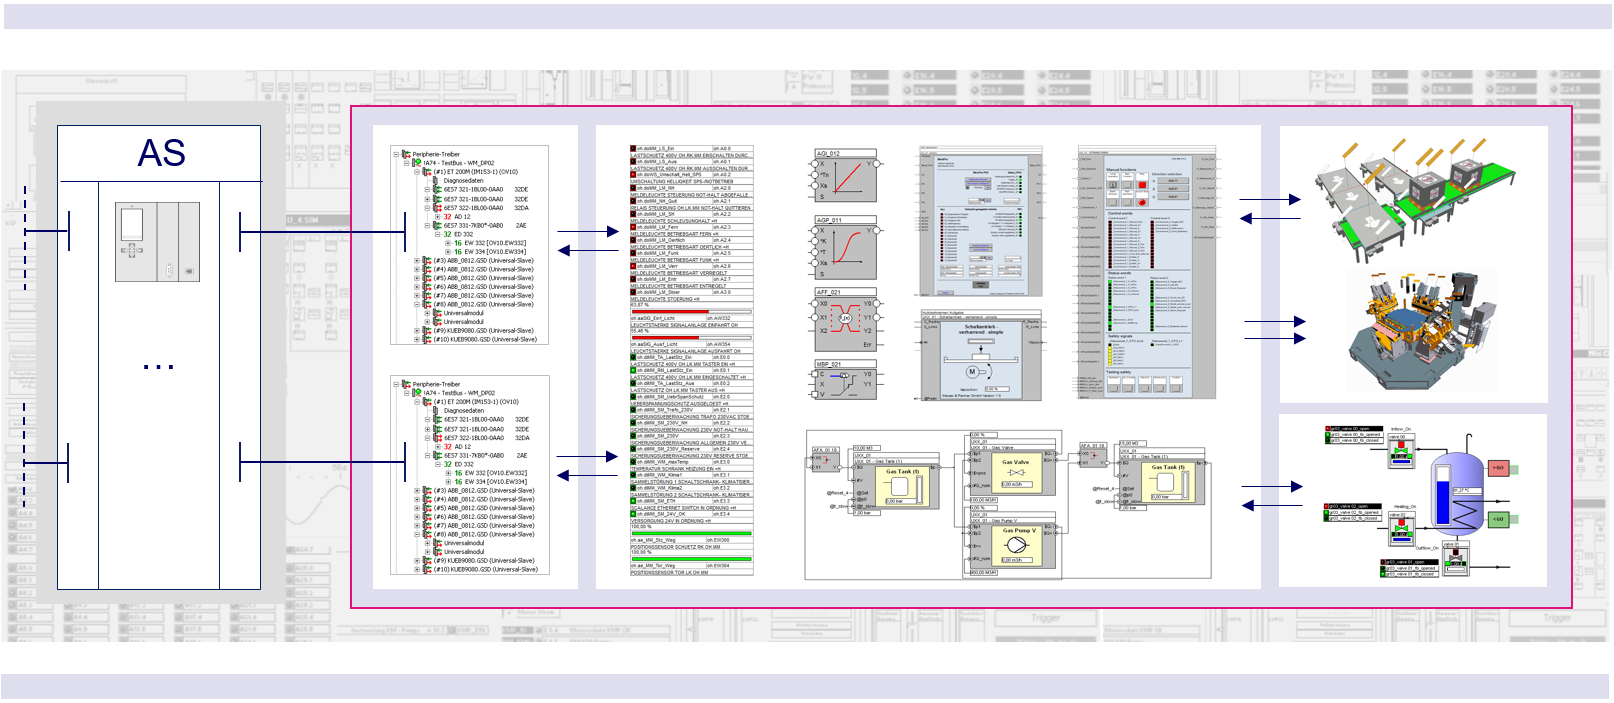
Task: Toggle the oh.doMM_LS_Ein signal indicator
Action: coord(633,149)
